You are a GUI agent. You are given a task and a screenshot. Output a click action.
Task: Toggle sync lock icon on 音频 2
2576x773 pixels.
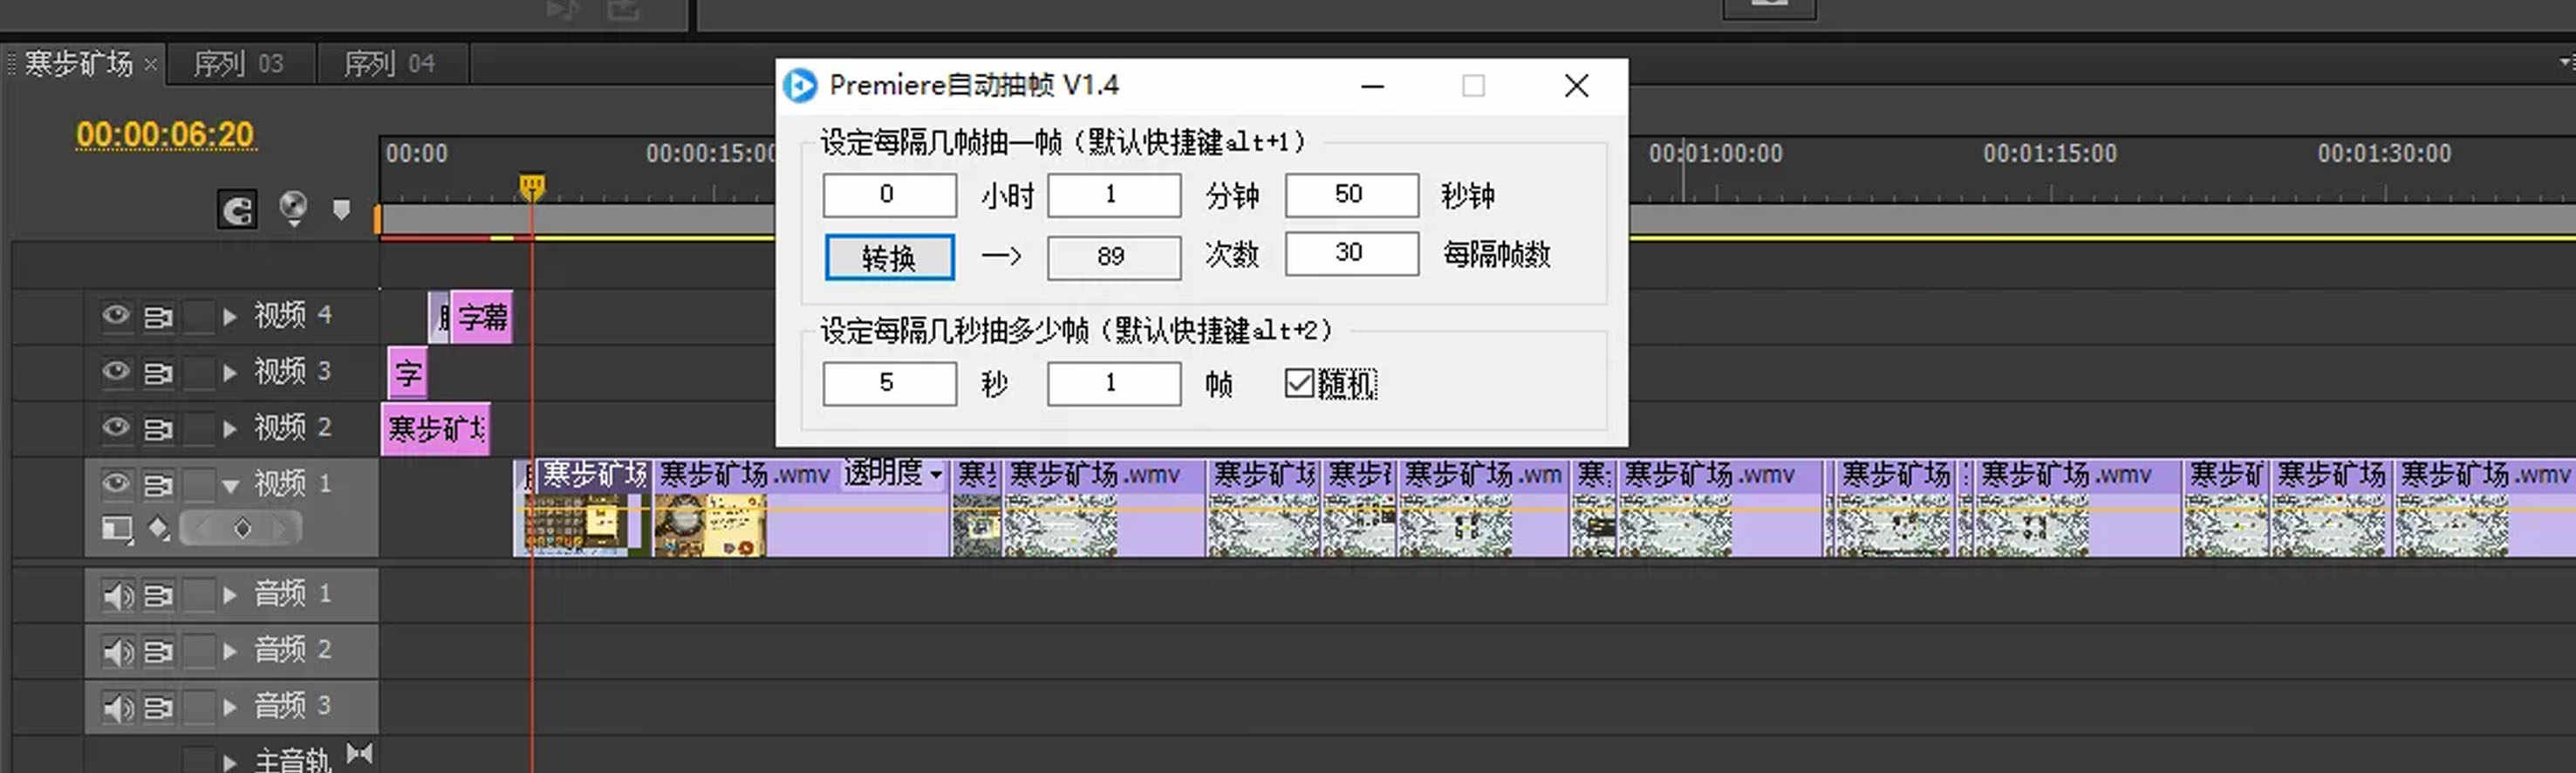(158, 652)
